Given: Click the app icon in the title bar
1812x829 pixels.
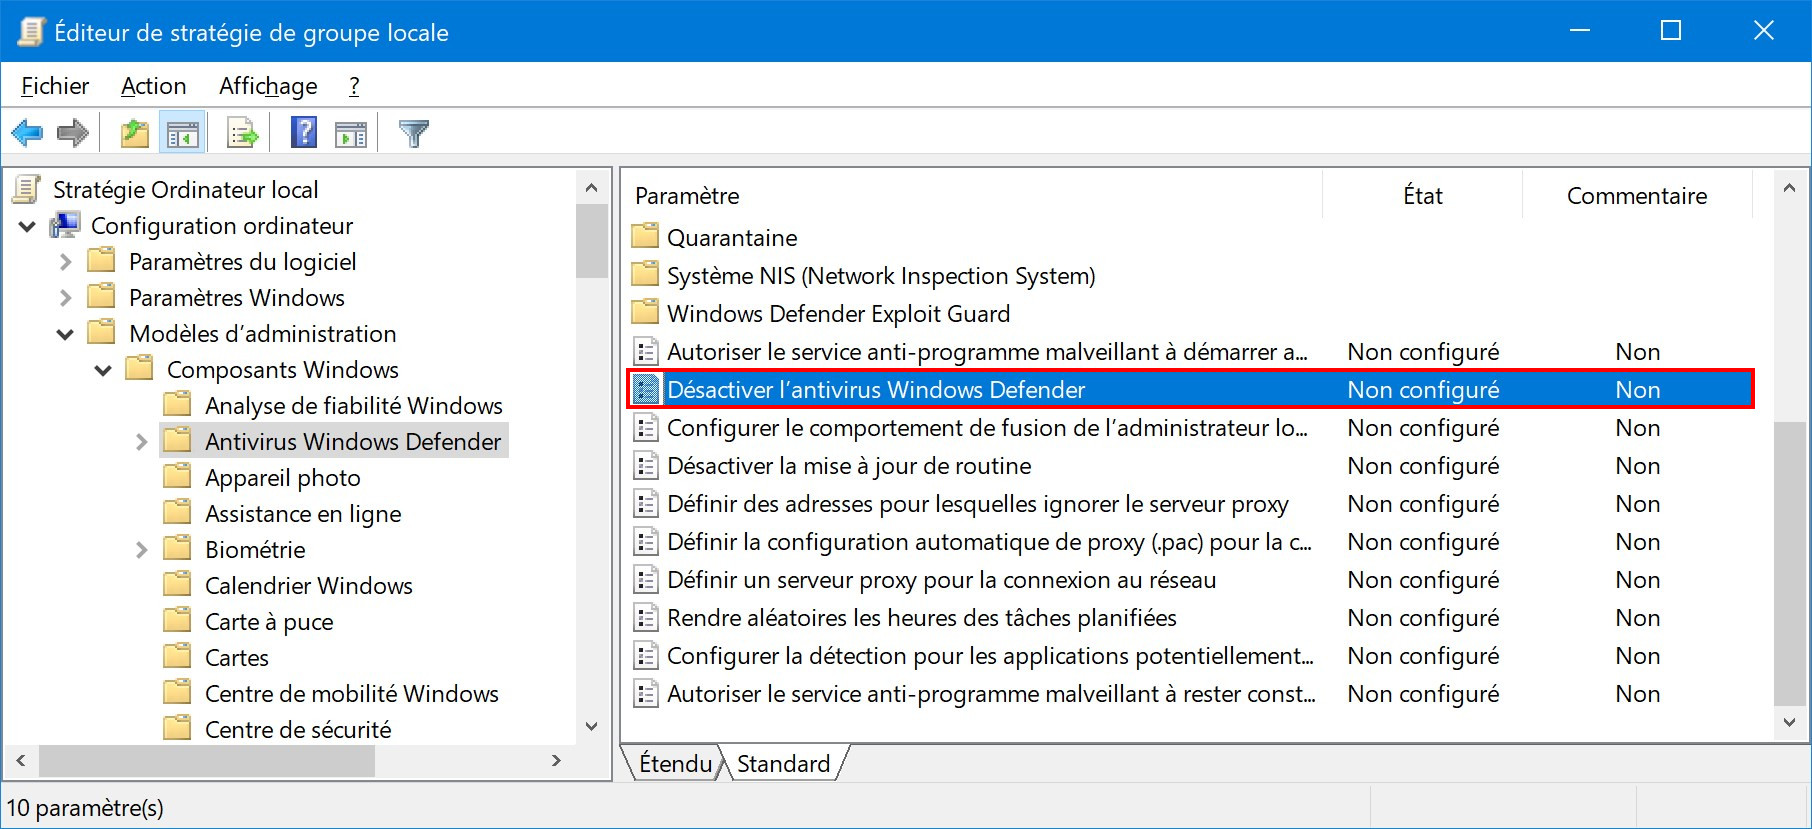Looking at the screenshot, I should click(x=31, y=32).
